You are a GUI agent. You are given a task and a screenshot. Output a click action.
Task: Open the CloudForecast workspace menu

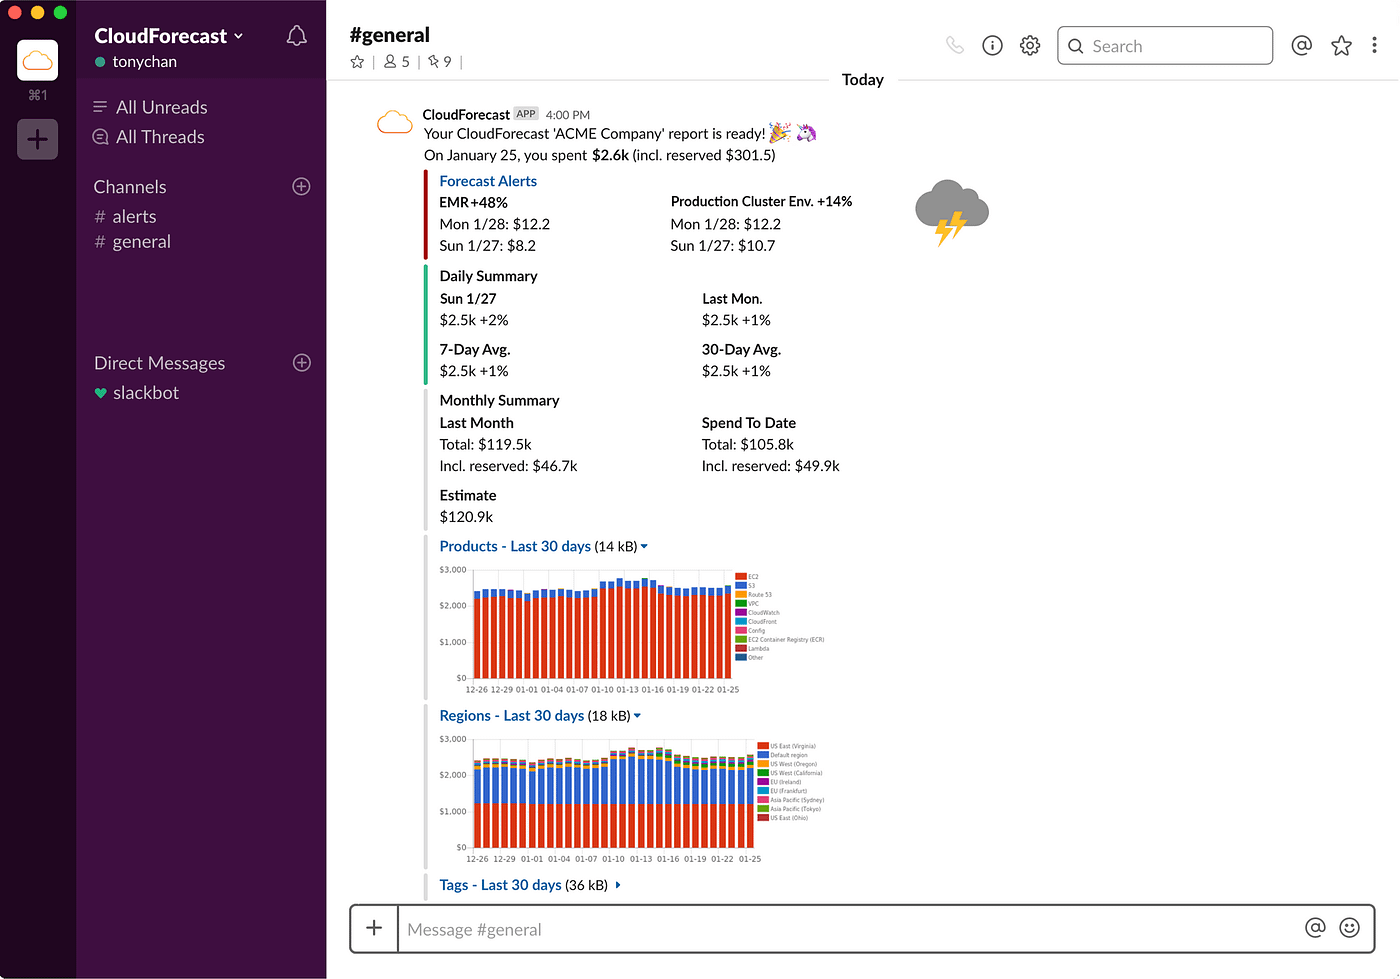coord(169,36)
